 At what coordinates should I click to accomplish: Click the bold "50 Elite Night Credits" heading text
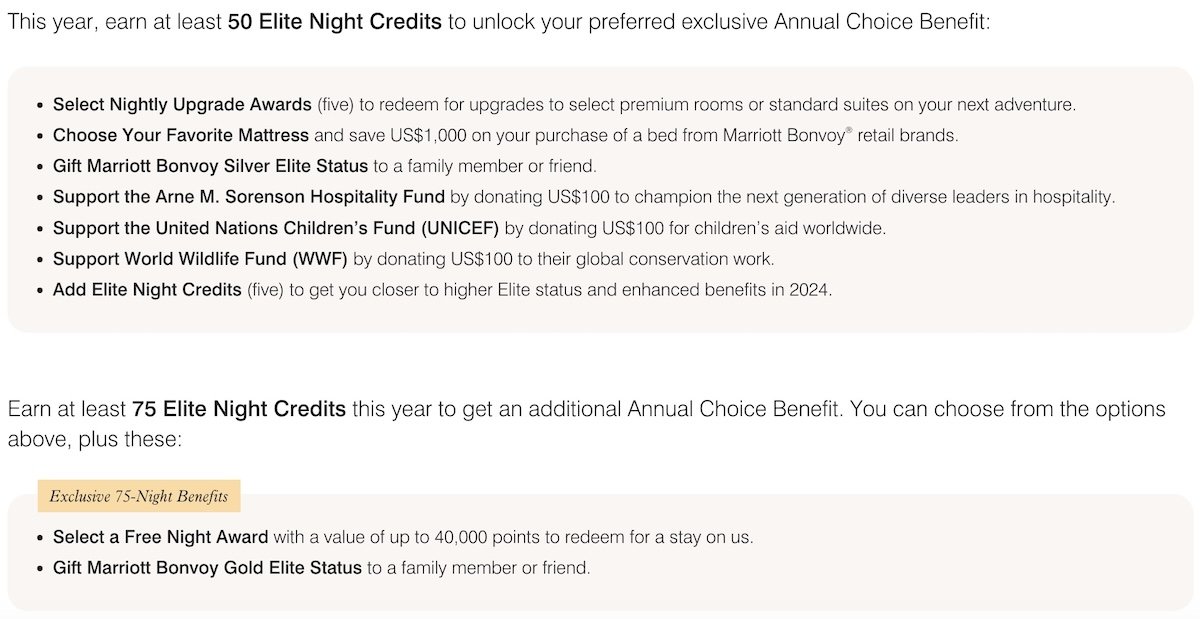(334, 21)
